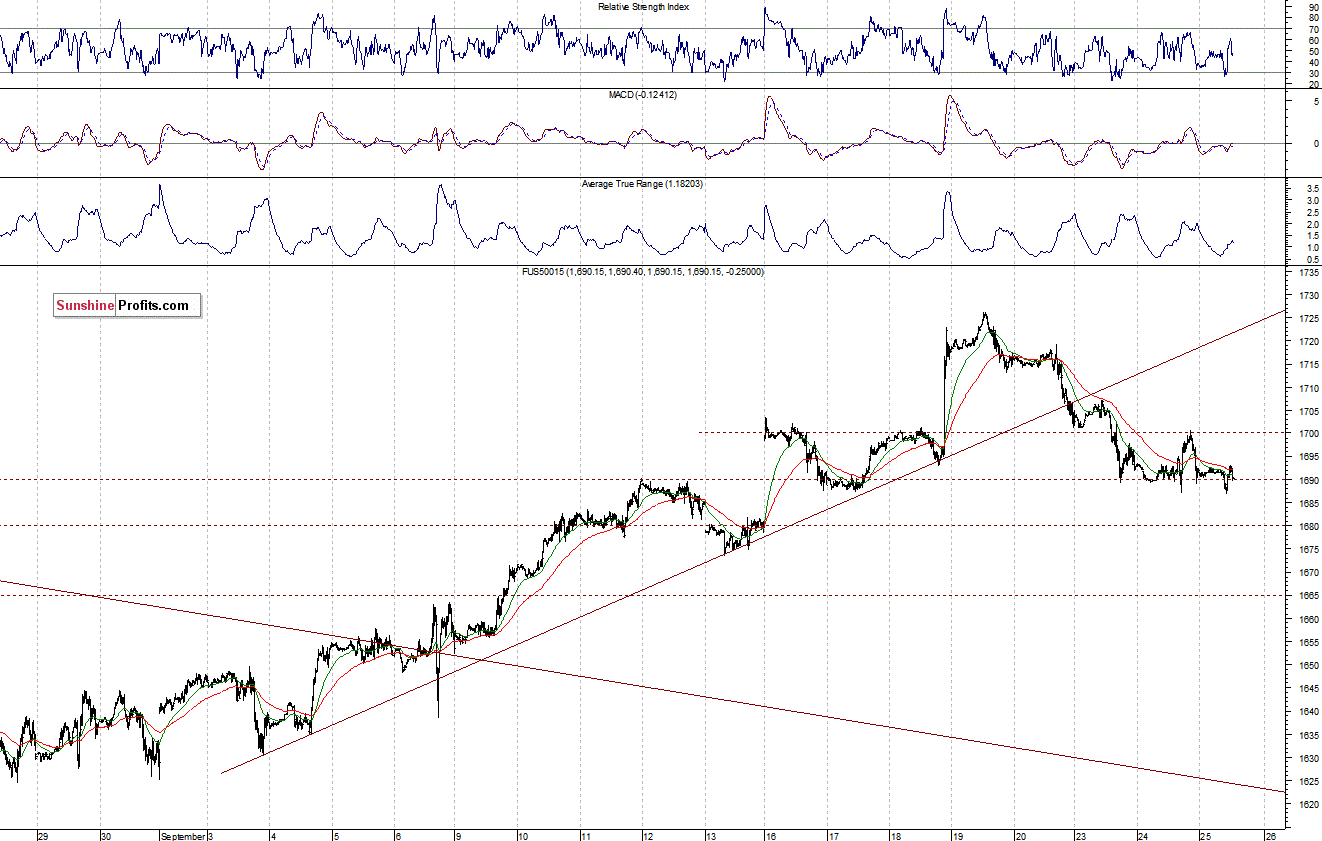Click the 1655 price axis label
1322x841 pixels.
pyautogui.click(x=1308, y=643)
